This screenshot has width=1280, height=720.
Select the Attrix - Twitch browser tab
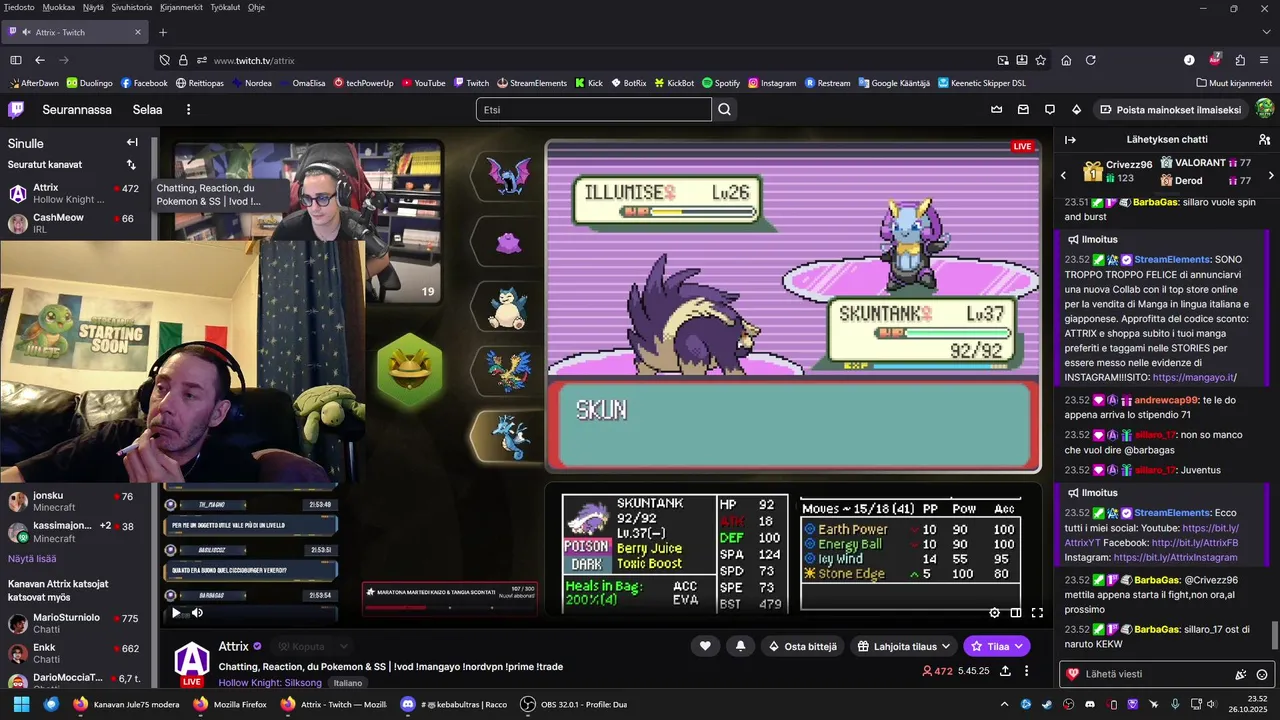(75, 32)
